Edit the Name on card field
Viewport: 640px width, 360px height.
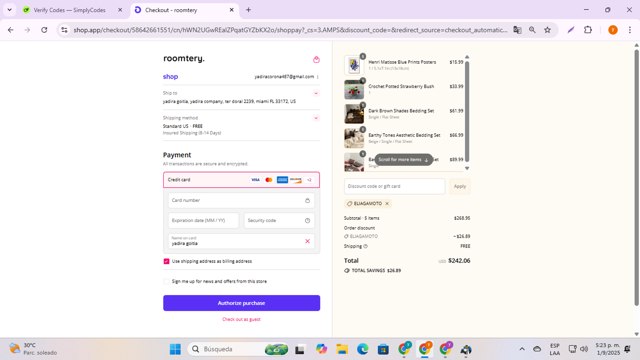click(241, 241)
